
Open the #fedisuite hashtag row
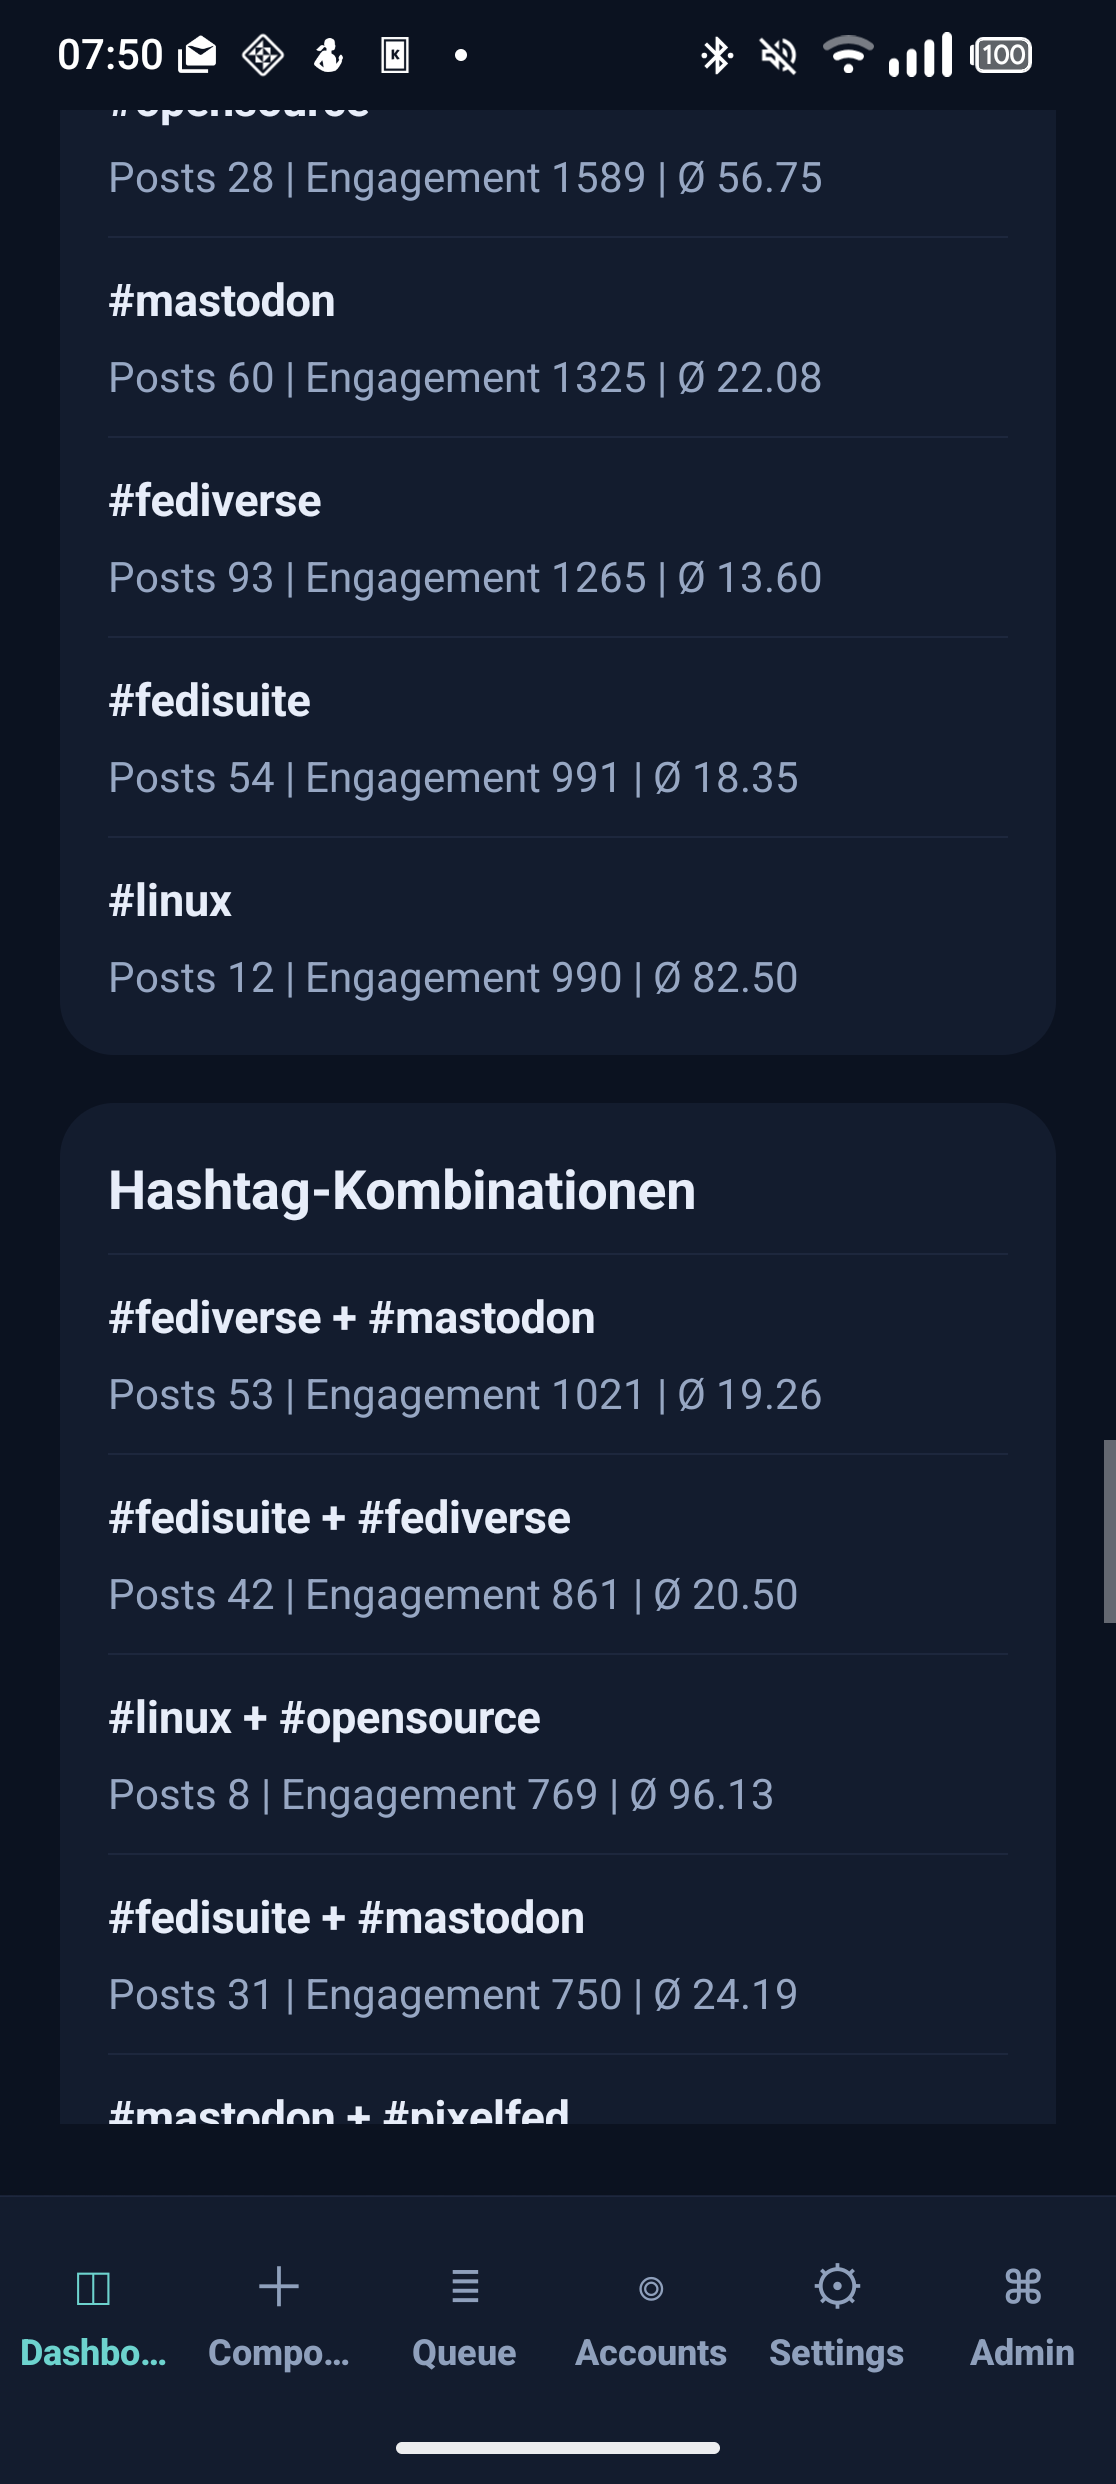click(558, 738)
